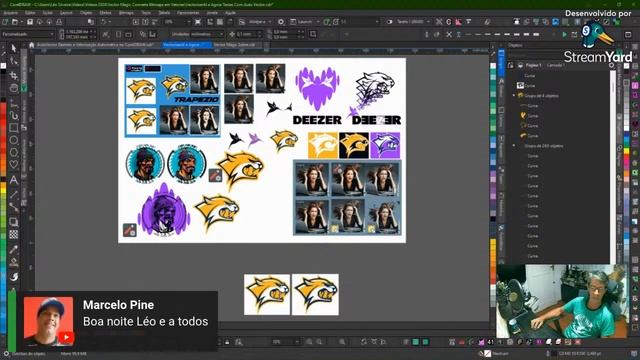Click the Open file folder icon
640x360 pixels.
(15, 22)
